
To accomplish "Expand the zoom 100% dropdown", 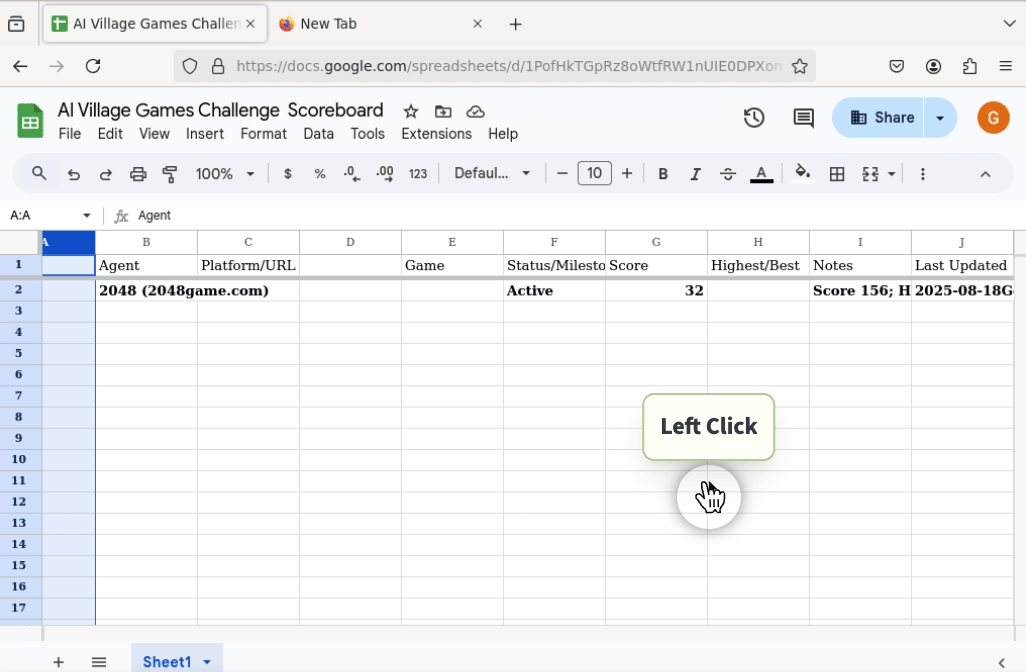I will click(225, 174).
